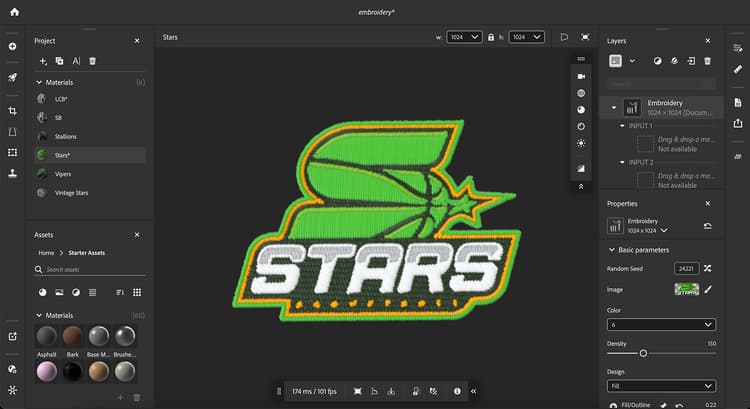The image size is (750, 409).
Task: Toggle the half-filled circle filter in Assets
Action: [x=76, y=292]
